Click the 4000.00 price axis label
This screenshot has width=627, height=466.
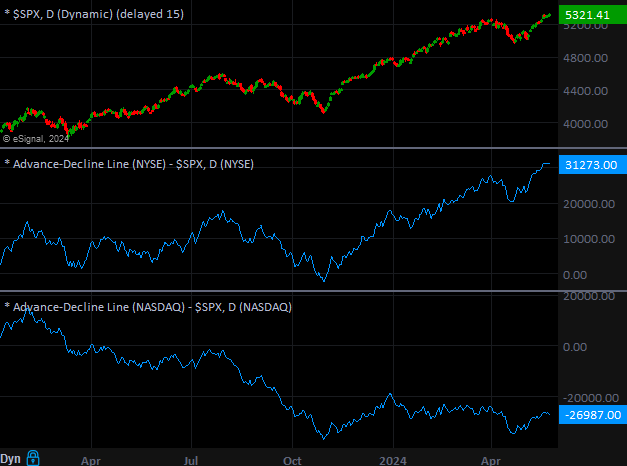point(585,124)
